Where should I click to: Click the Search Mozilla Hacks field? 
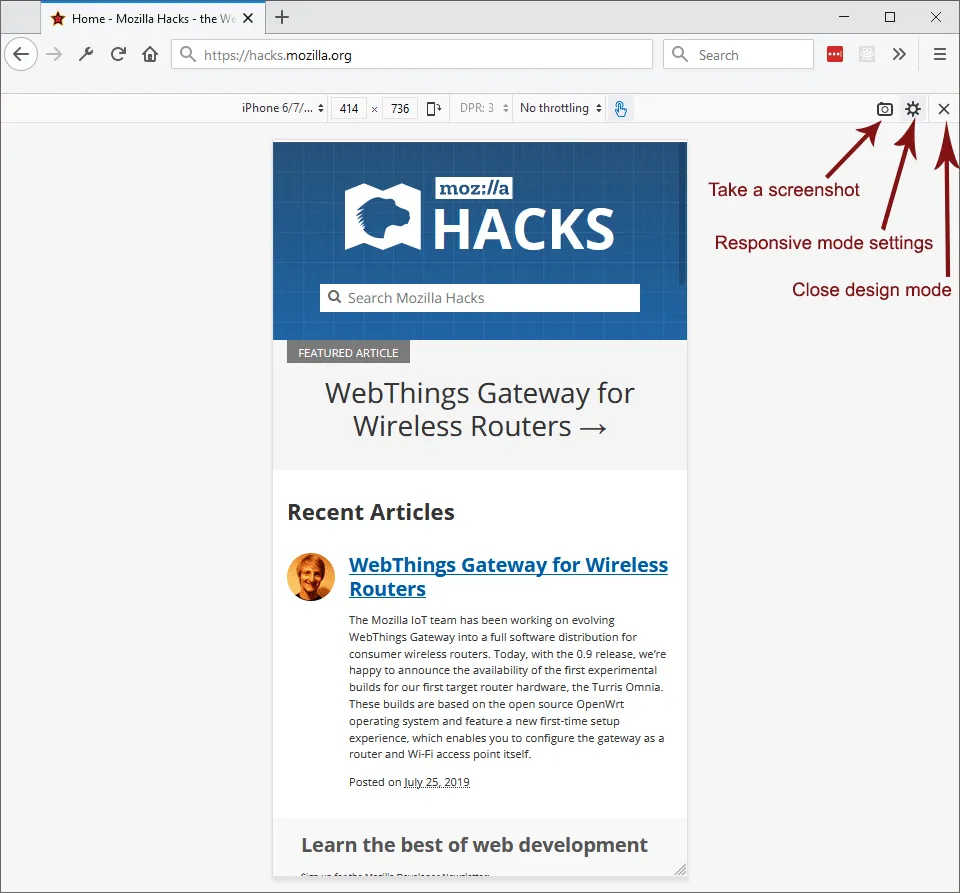(x=479, y=297)
